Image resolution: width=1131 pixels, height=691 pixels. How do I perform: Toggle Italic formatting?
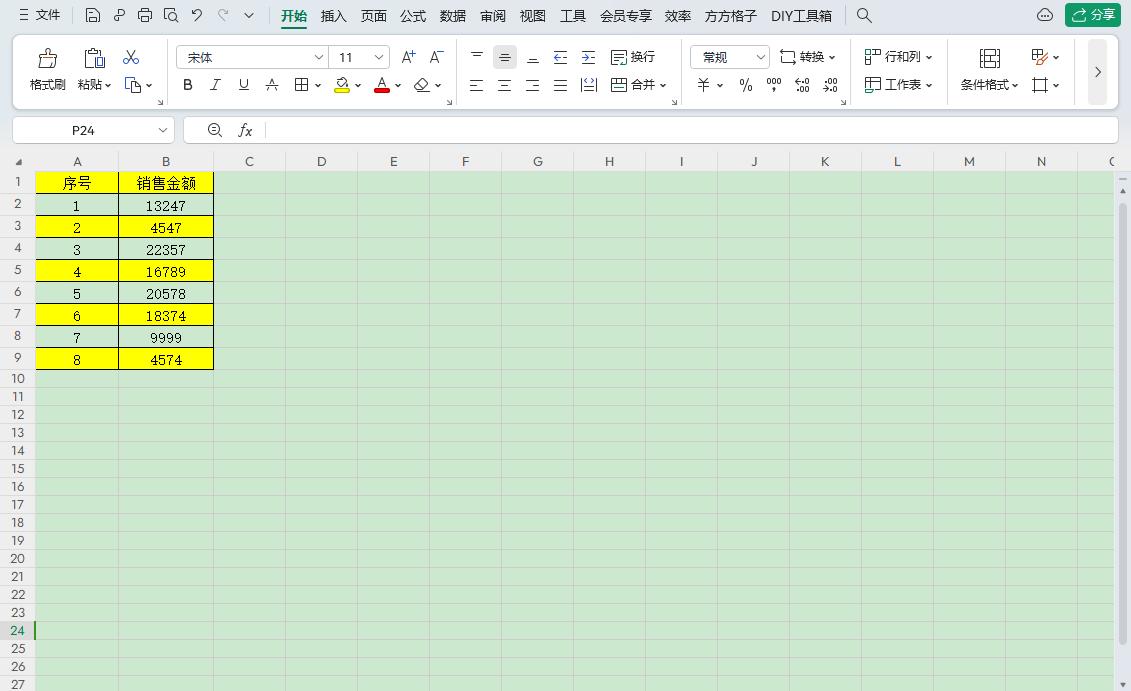215,85
